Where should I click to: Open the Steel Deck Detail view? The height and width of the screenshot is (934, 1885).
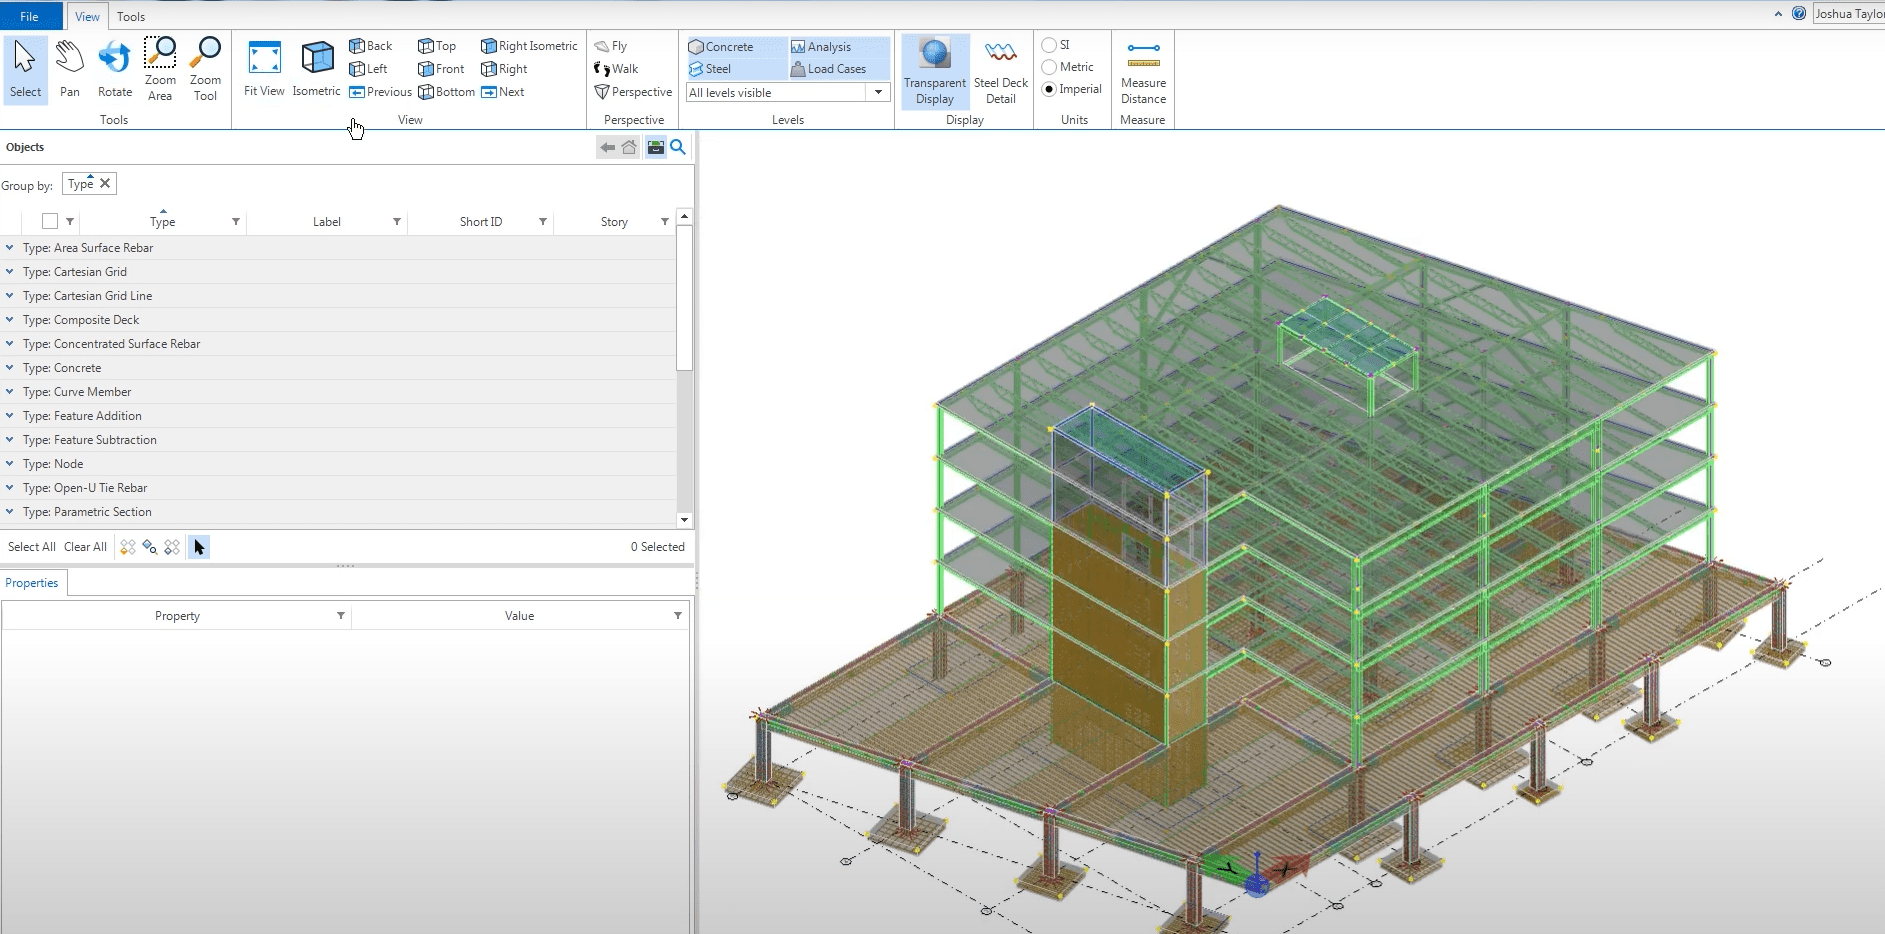999,68
